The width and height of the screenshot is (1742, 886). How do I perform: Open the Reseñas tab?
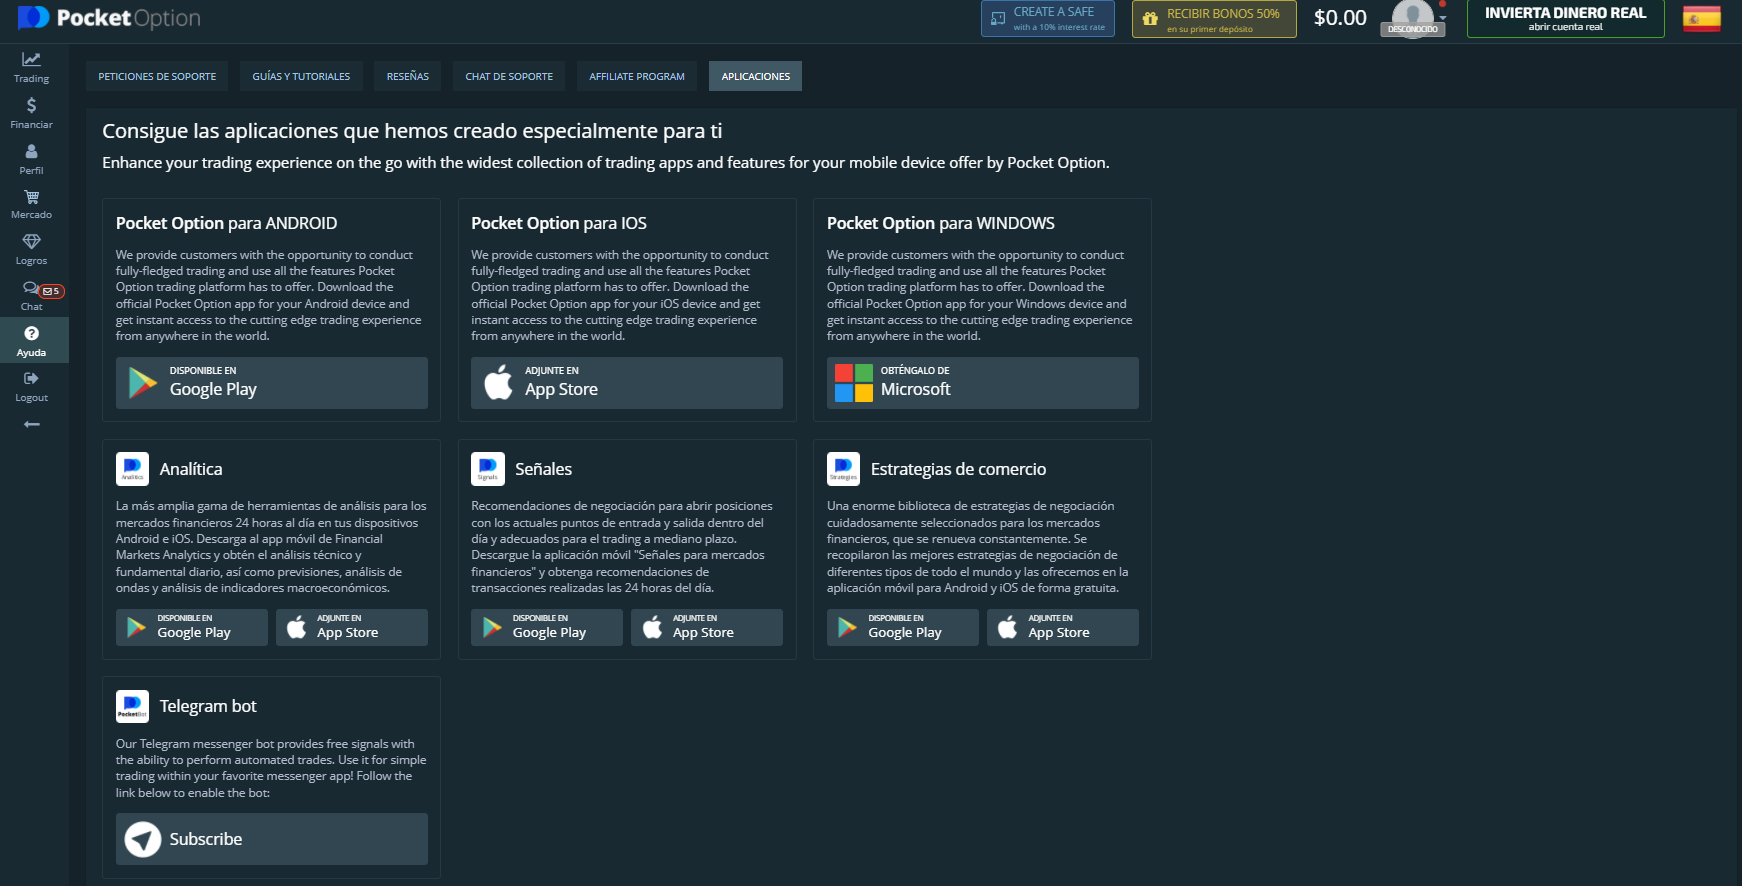coord(408,76)
